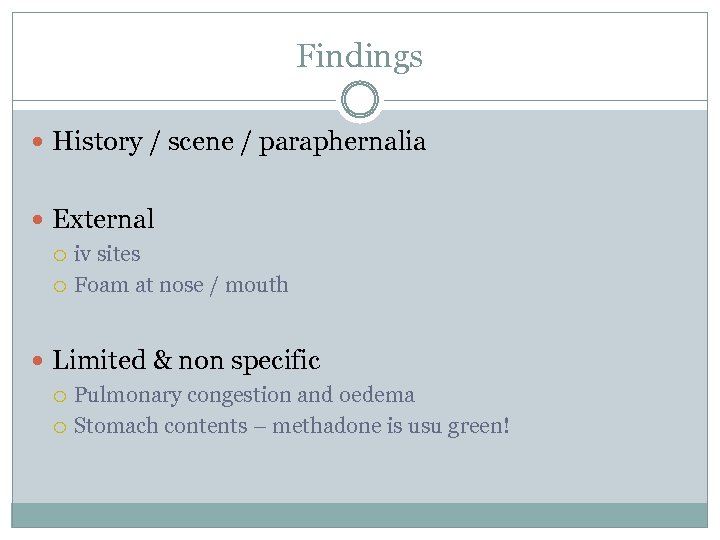720x540 pixels.
Task: Select the hollow bullet before "iv sites"
Action: pos(61,255)
